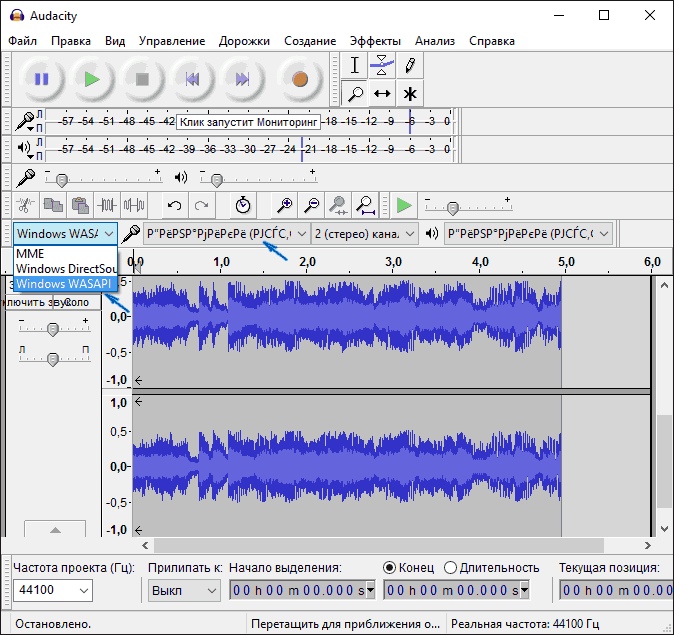Image resolution: width=674 pixels, height=635 pixels.
Task: Select the Envelope tool
Action: (x=382, y=66)
